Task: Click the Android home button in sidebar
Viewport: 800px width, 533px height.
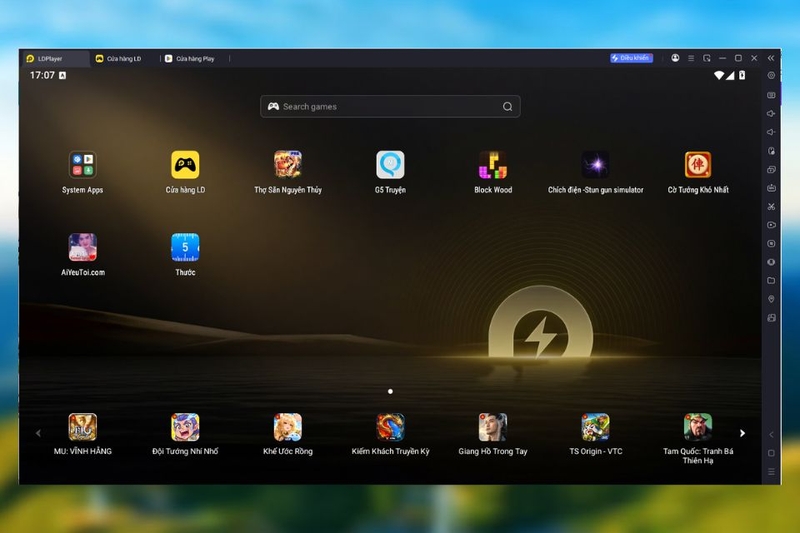Action: 771,453
